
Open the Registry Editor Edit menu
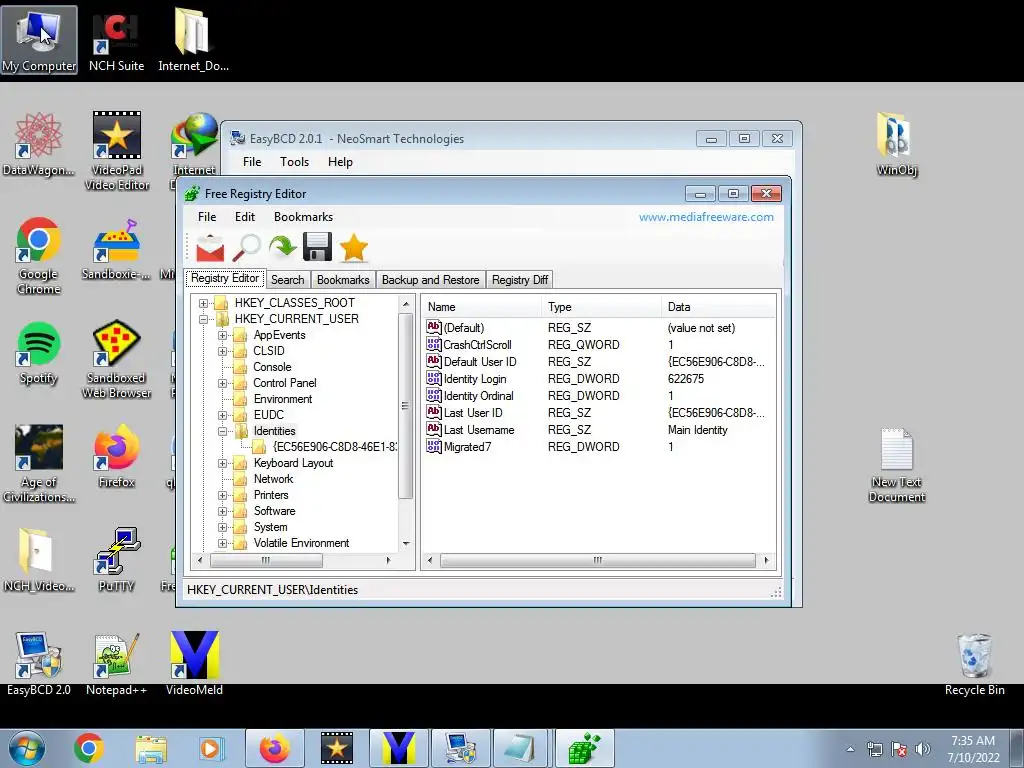tap(245, 217)
